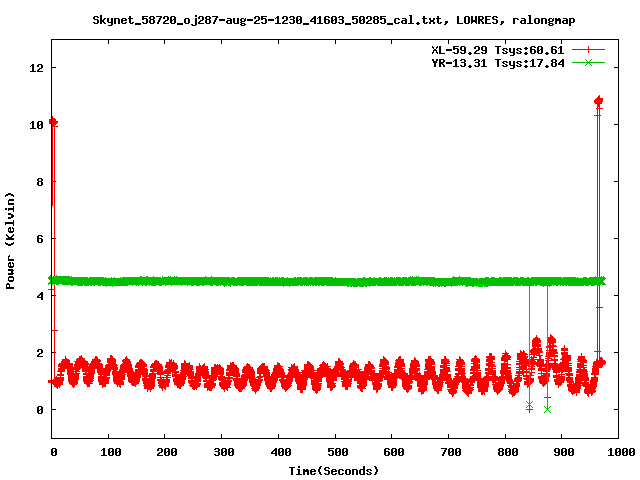Image resolution: width=640 pixels, height=480 pixels.
Task: Click the x-axis tick label '700'
Action: (451, 452)
